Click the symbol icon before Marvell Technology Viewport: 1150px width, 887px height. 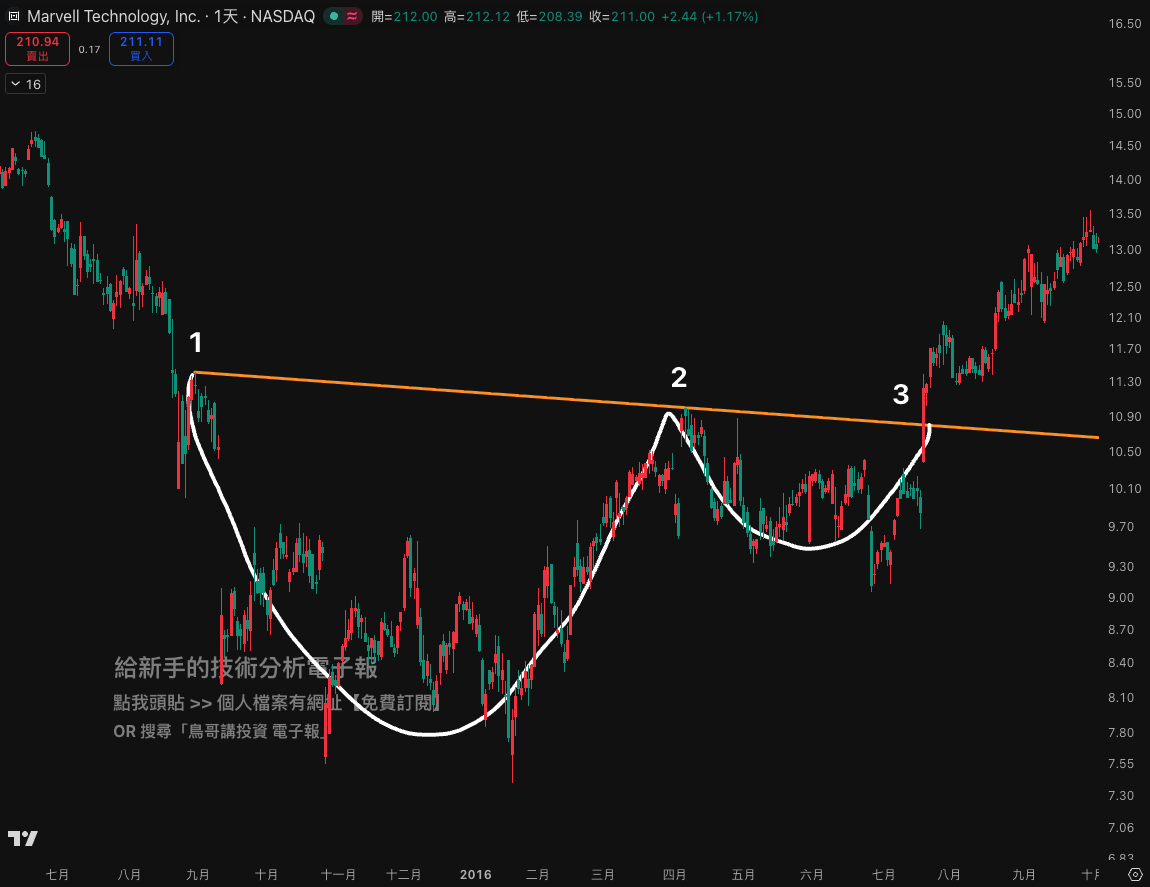tap(13, 15)
